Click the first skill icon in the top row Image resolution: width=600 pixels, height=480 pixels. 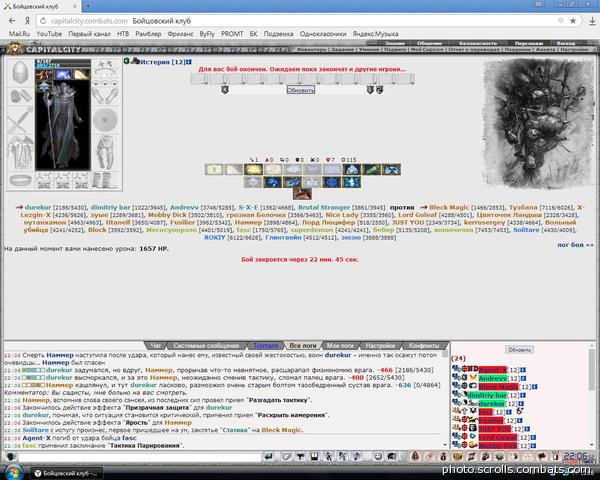[x=214, y=169]
